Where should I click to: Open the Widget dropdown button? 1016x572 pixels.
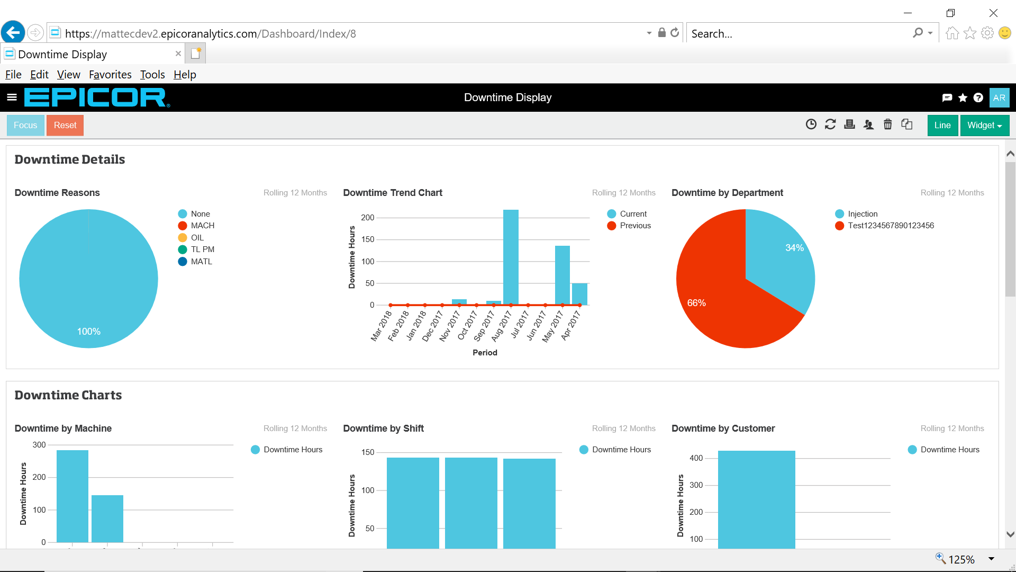984,125
